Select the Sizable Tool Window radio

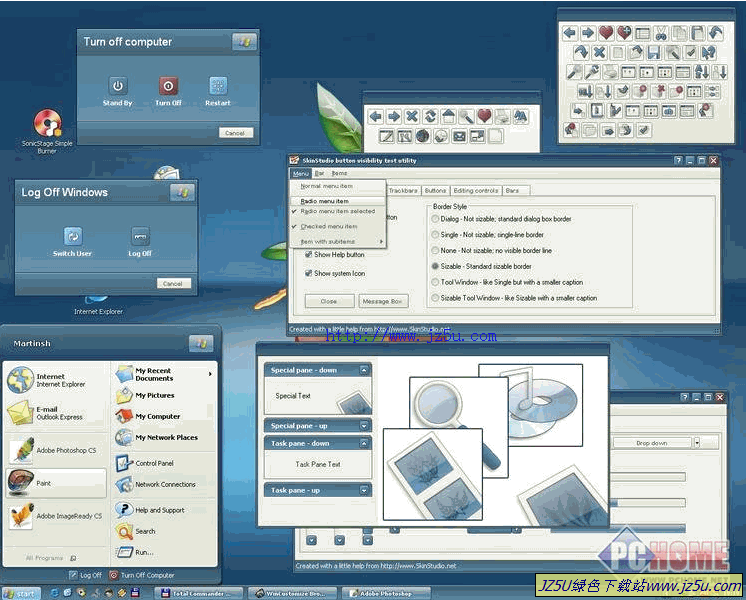[435, 298]
